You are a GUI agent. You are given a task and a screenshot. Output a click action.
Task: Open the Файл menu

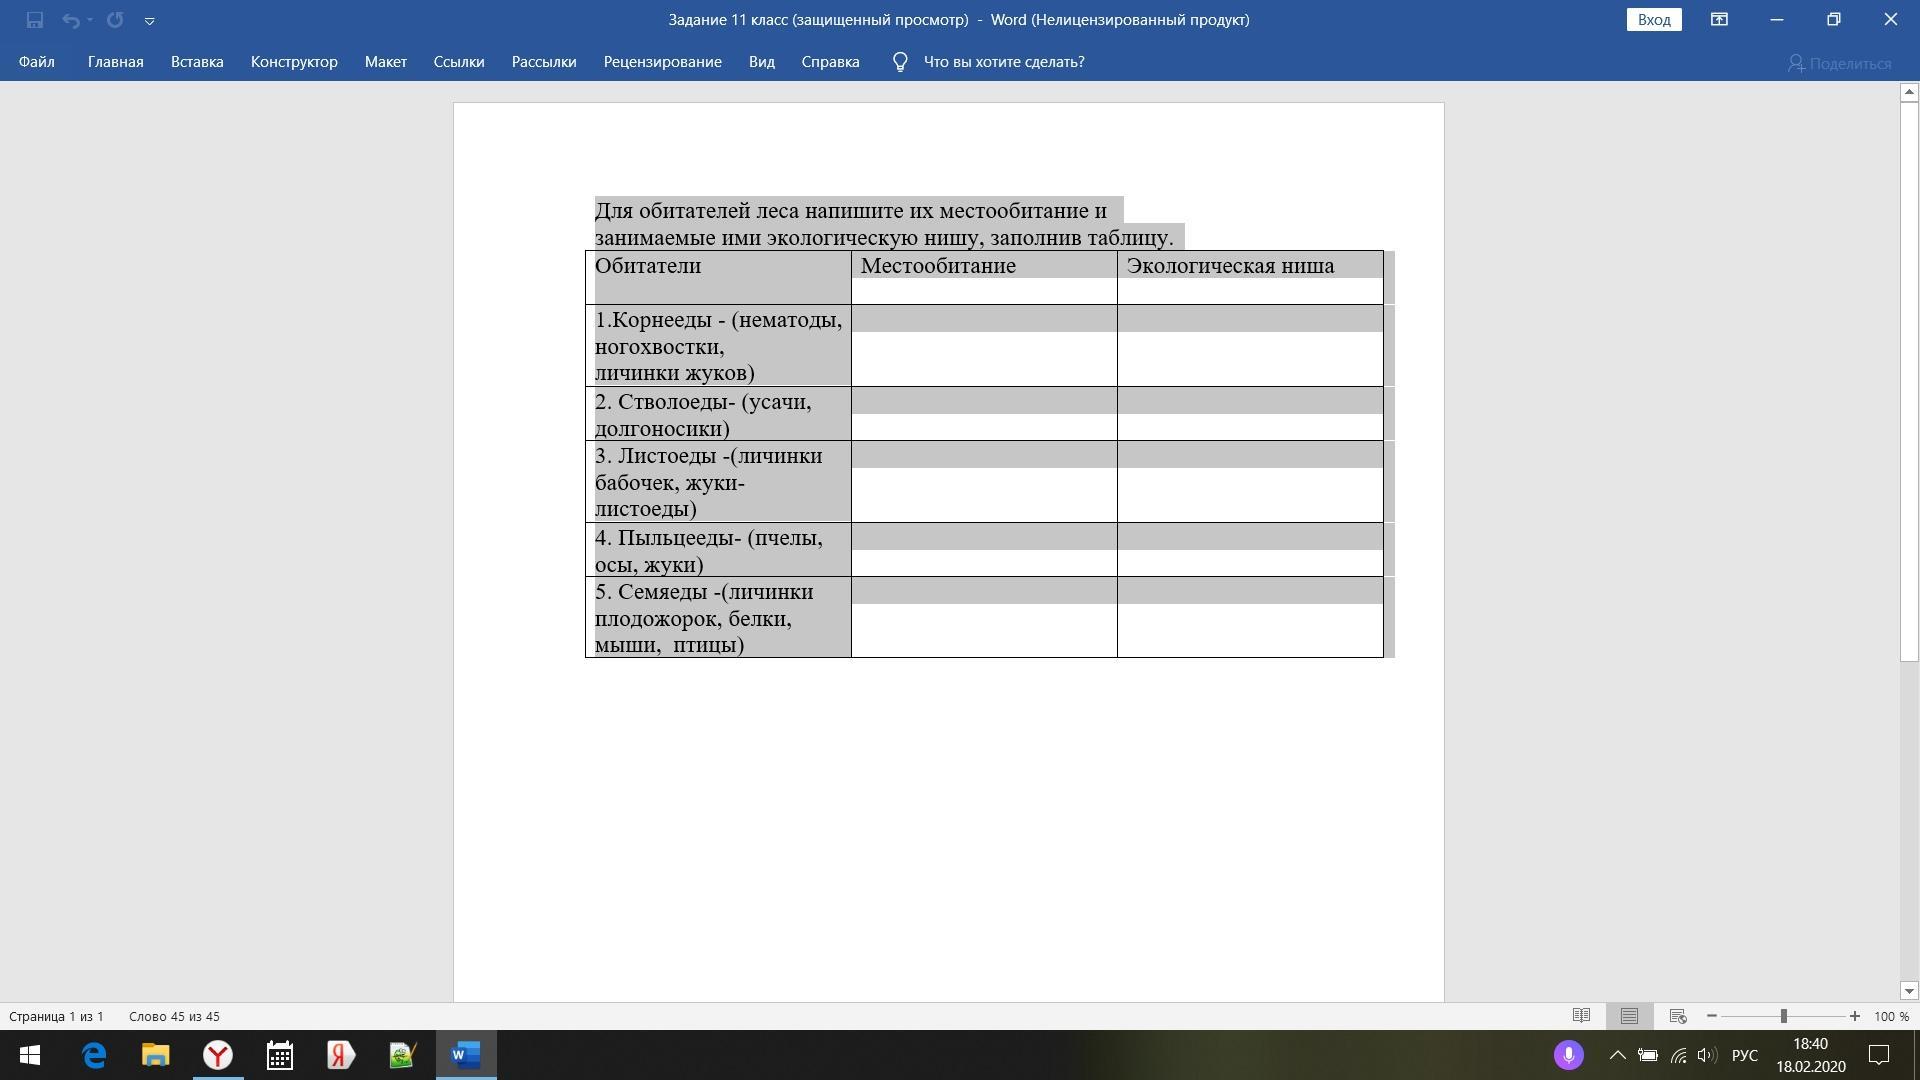click(36, 62)
